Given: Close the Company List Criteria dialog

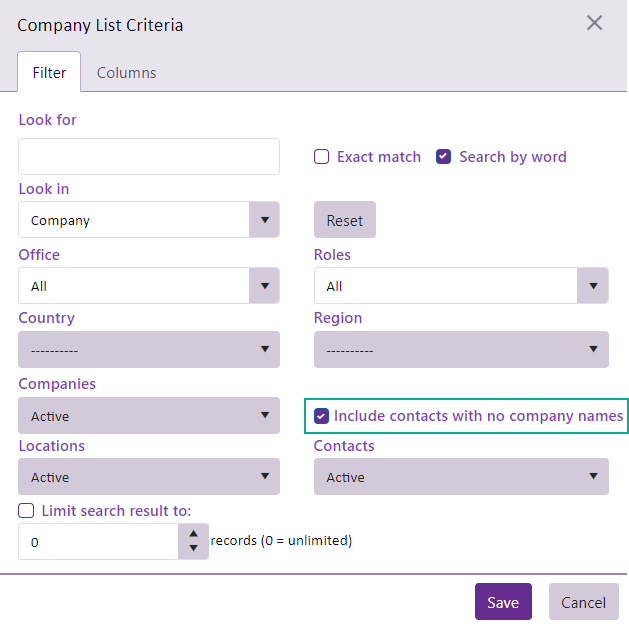Looking at the screenshot, I should click(594, 23).
